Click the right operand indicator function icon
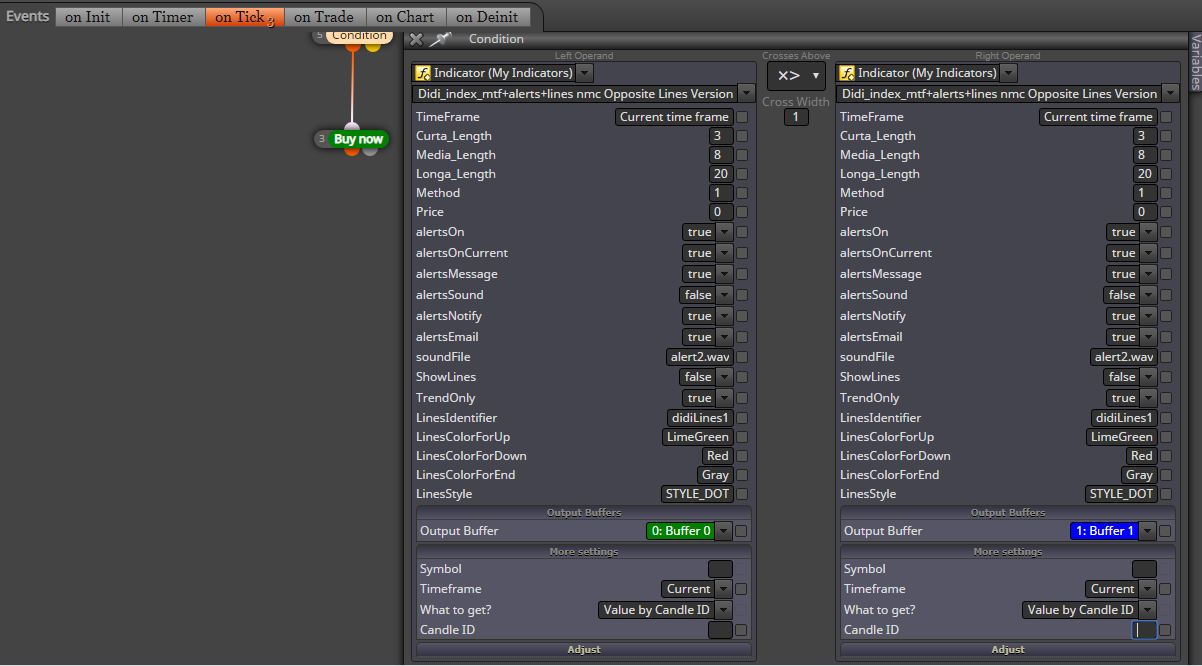Screen dimensions: 1202x666 click(847, 73)
